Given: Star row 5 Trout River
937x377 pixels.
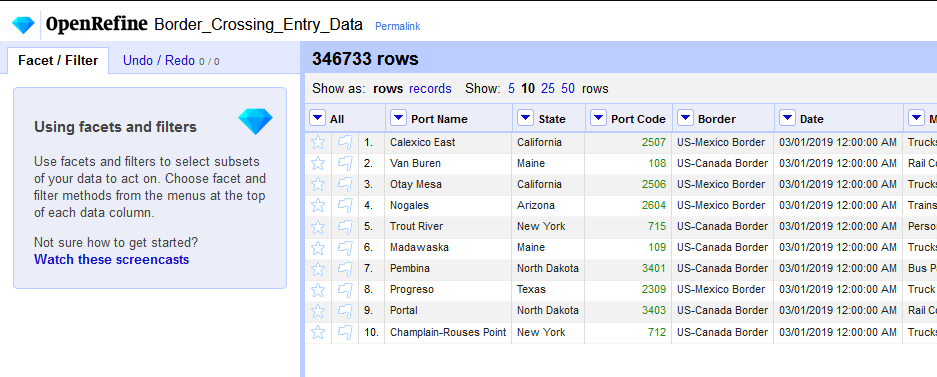Looking at the screenshot, I should (x=319, y=226).
